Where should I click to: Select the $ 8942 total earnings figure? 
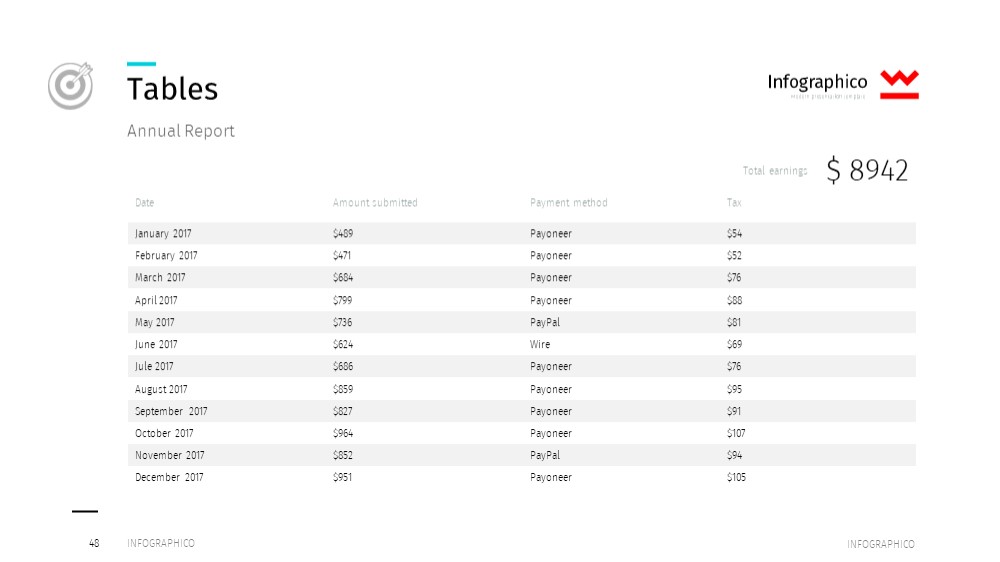click(x=867, y=170)
